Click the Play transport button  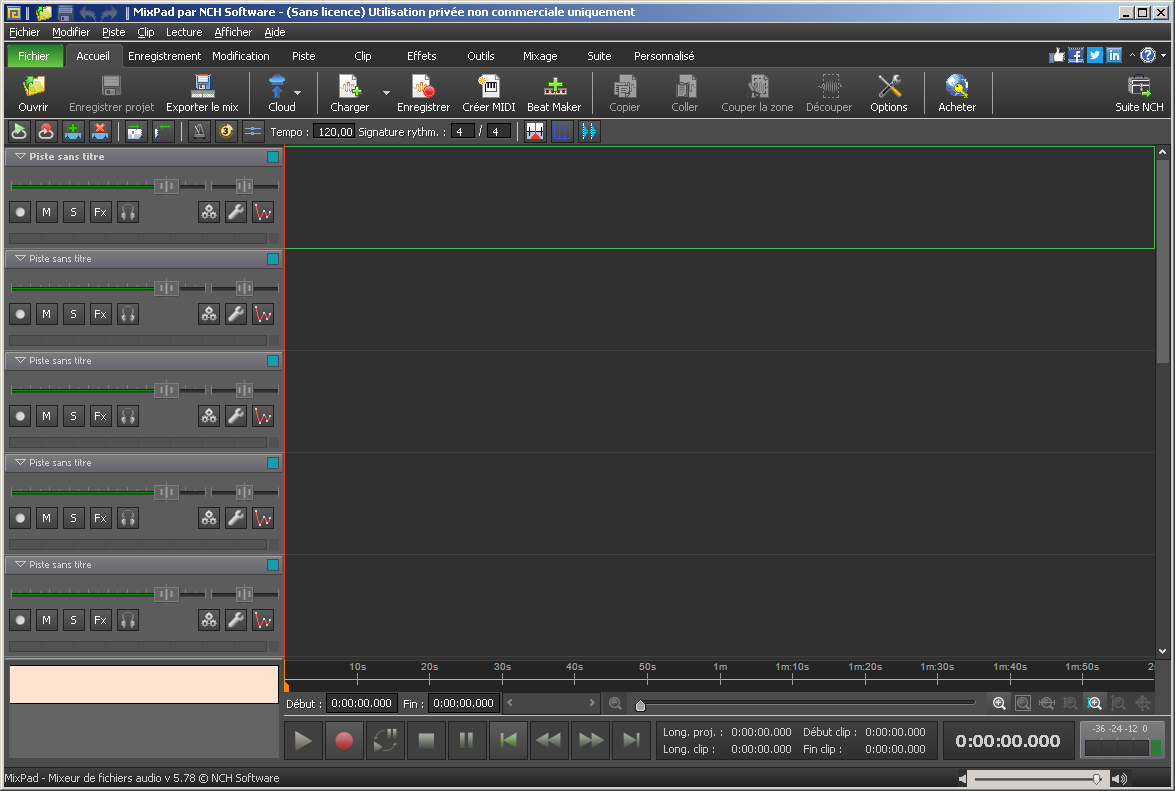[x=303, y=741]
